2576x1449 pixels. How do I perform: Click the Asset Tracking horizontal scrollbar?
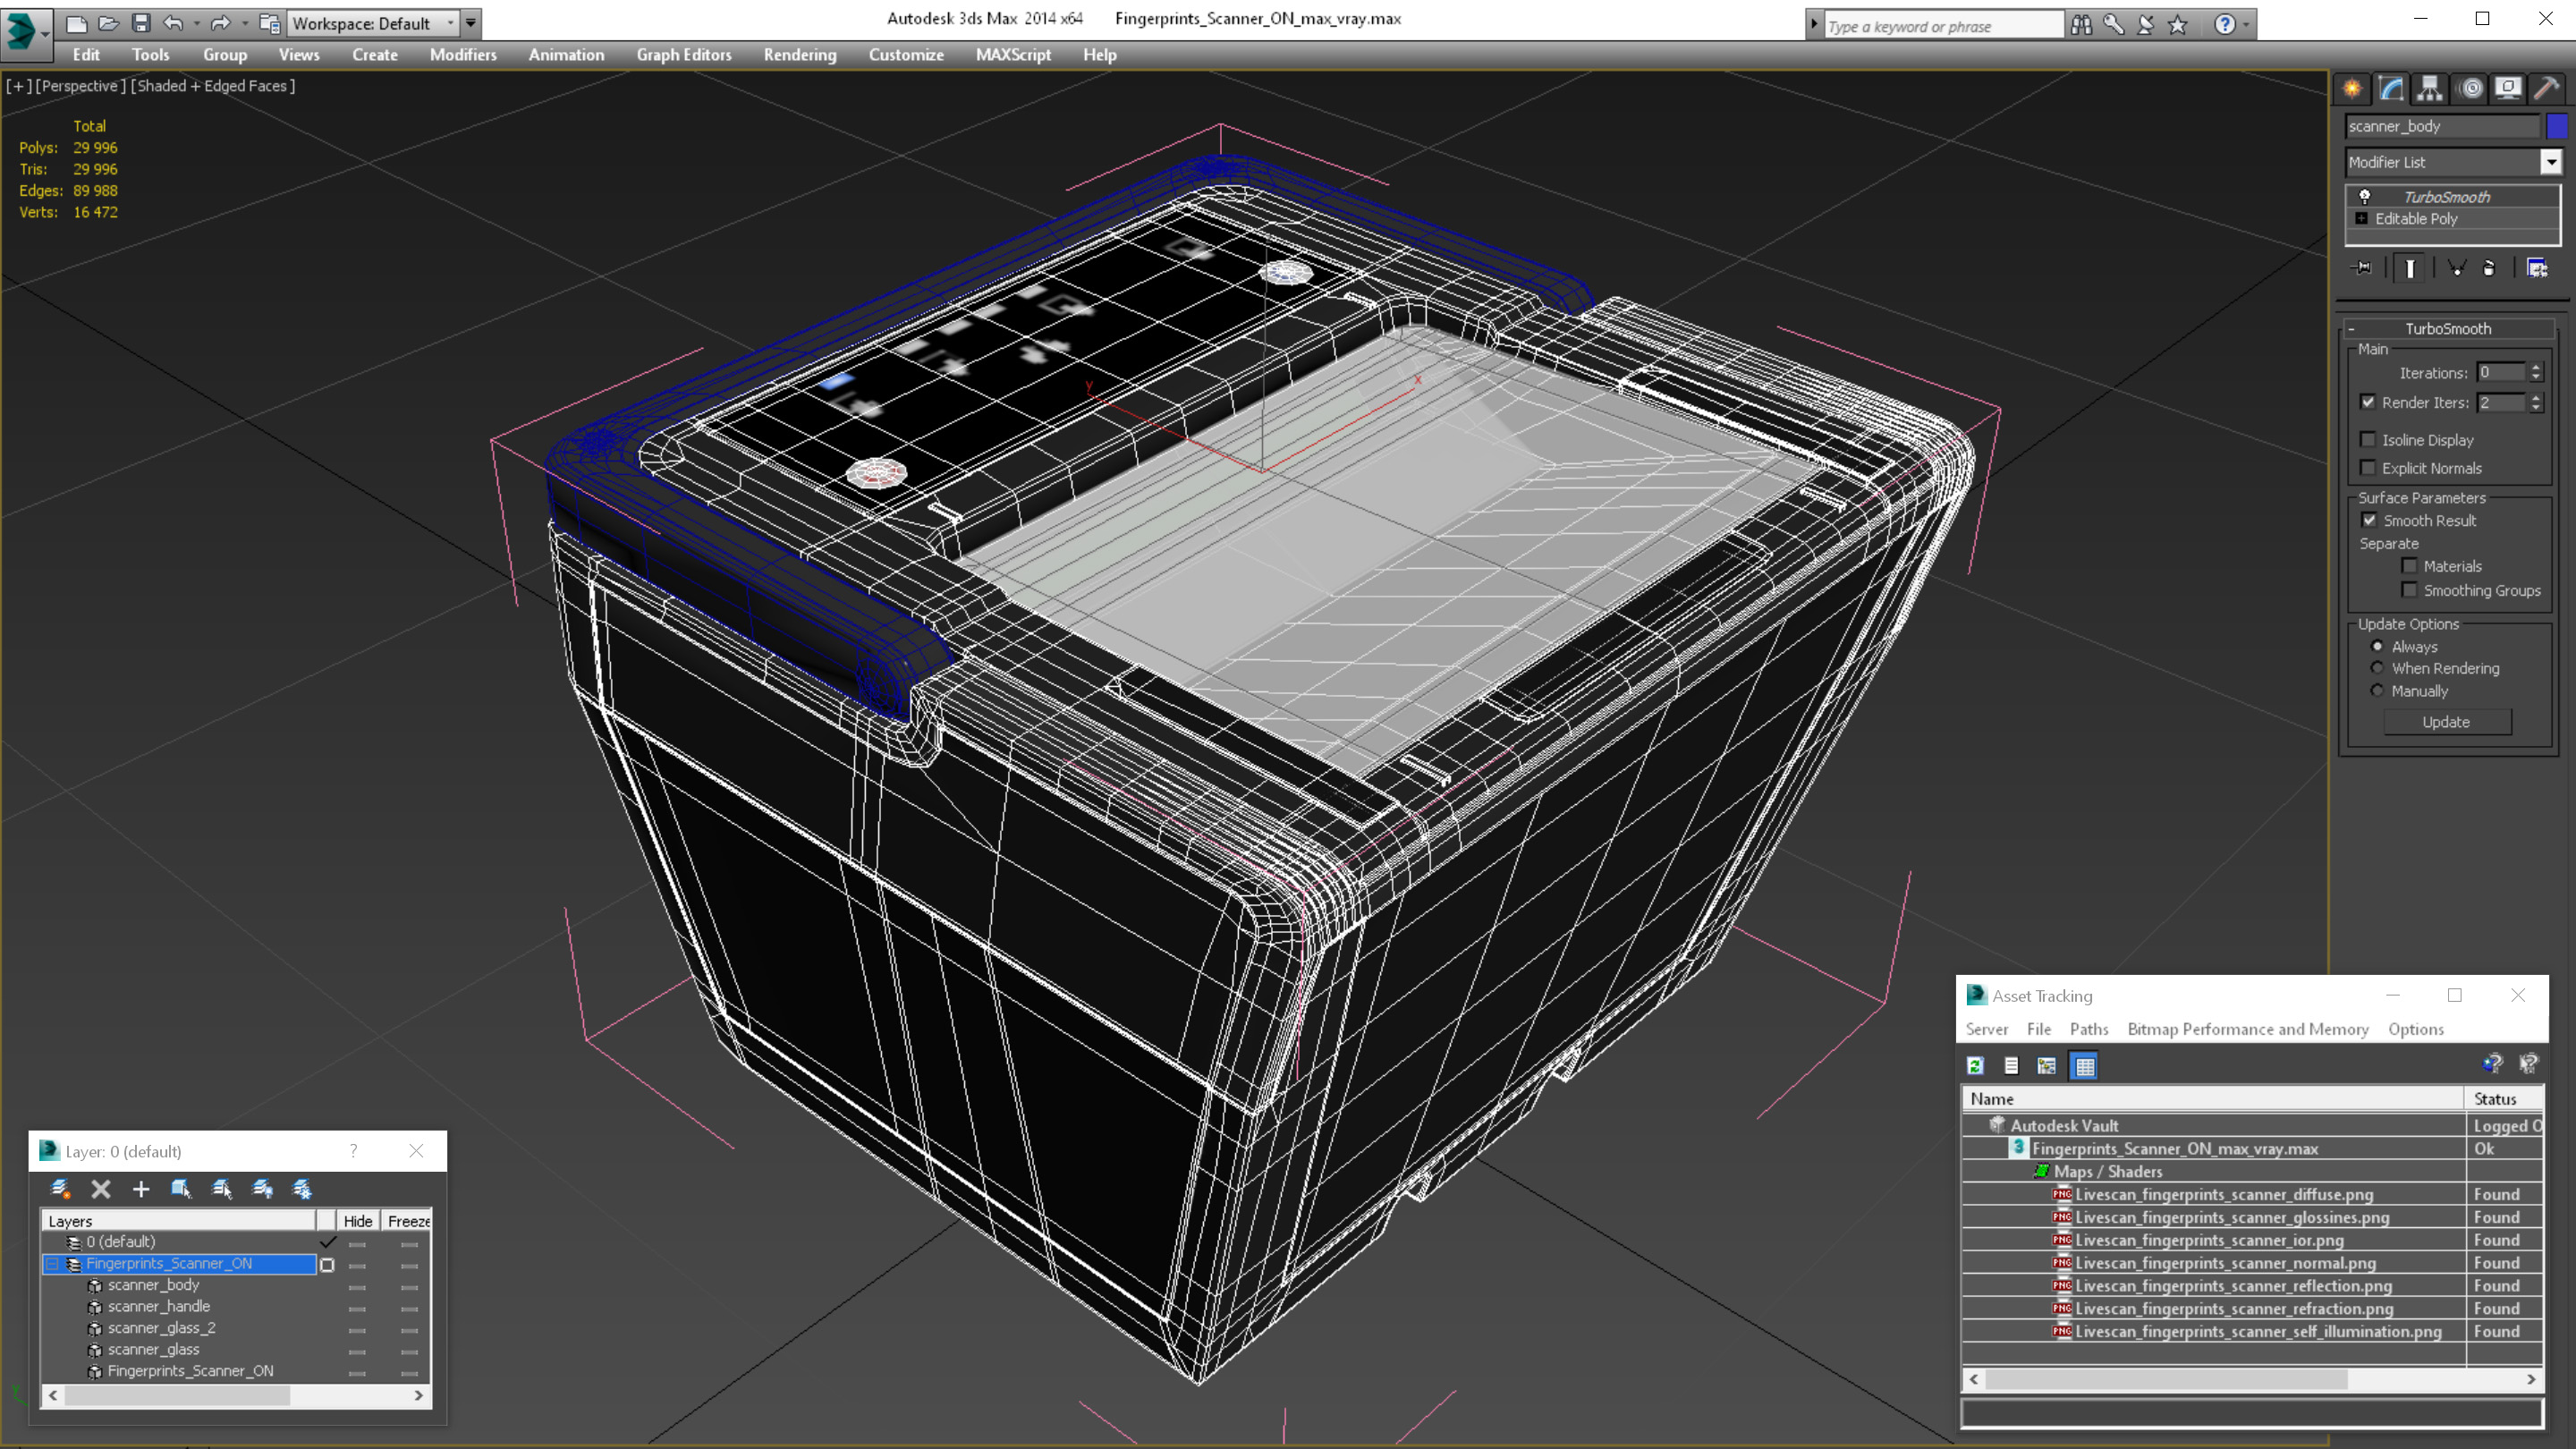pos(2252,1379)
